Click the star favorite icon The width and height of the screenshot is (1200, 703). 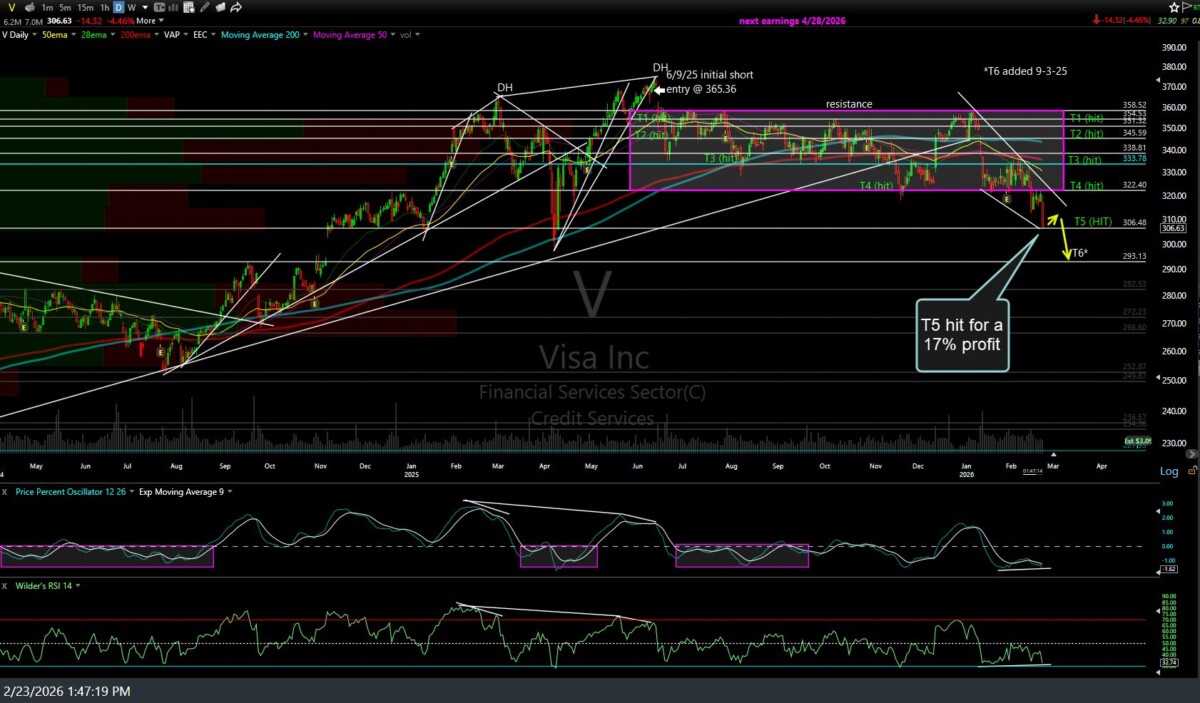pyautogui.click(x=1174, y=7)
